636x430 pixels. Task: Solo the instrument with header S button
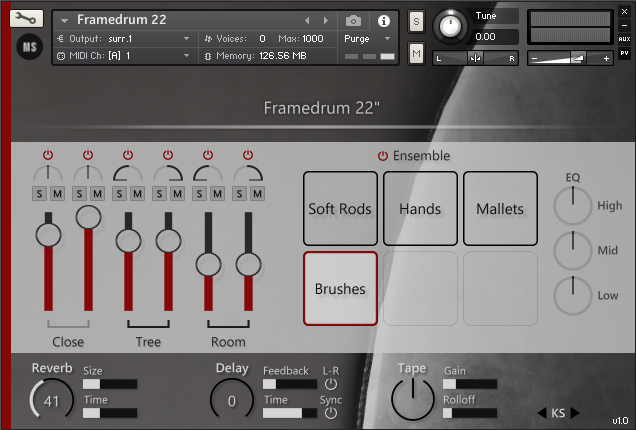coord(416,21)
